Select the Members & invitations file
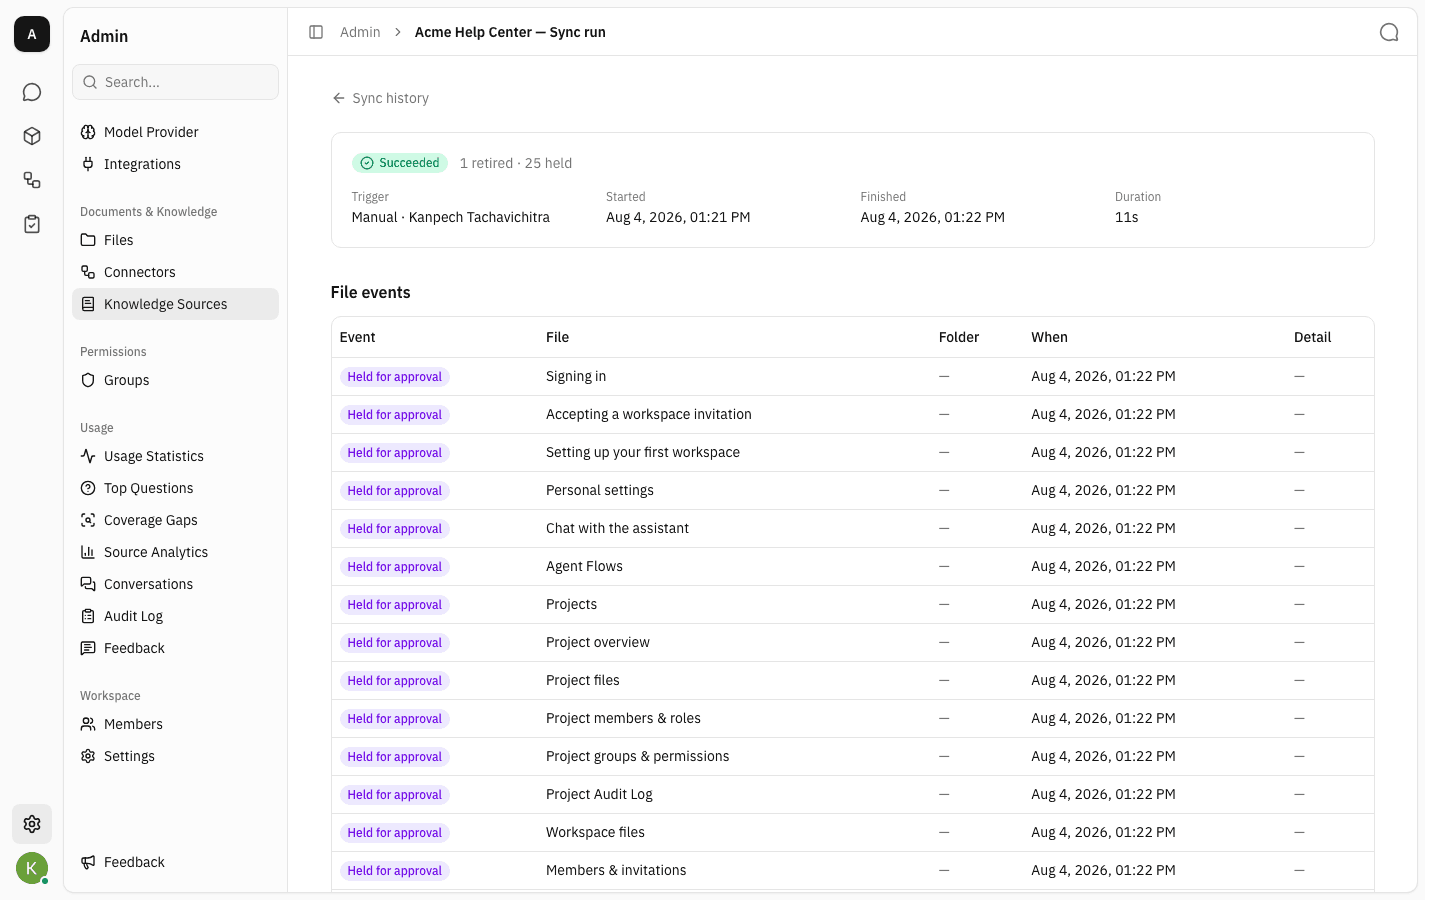Viewport: 1440px width, 900px height. pyautogui.click(x=616, y=870)
